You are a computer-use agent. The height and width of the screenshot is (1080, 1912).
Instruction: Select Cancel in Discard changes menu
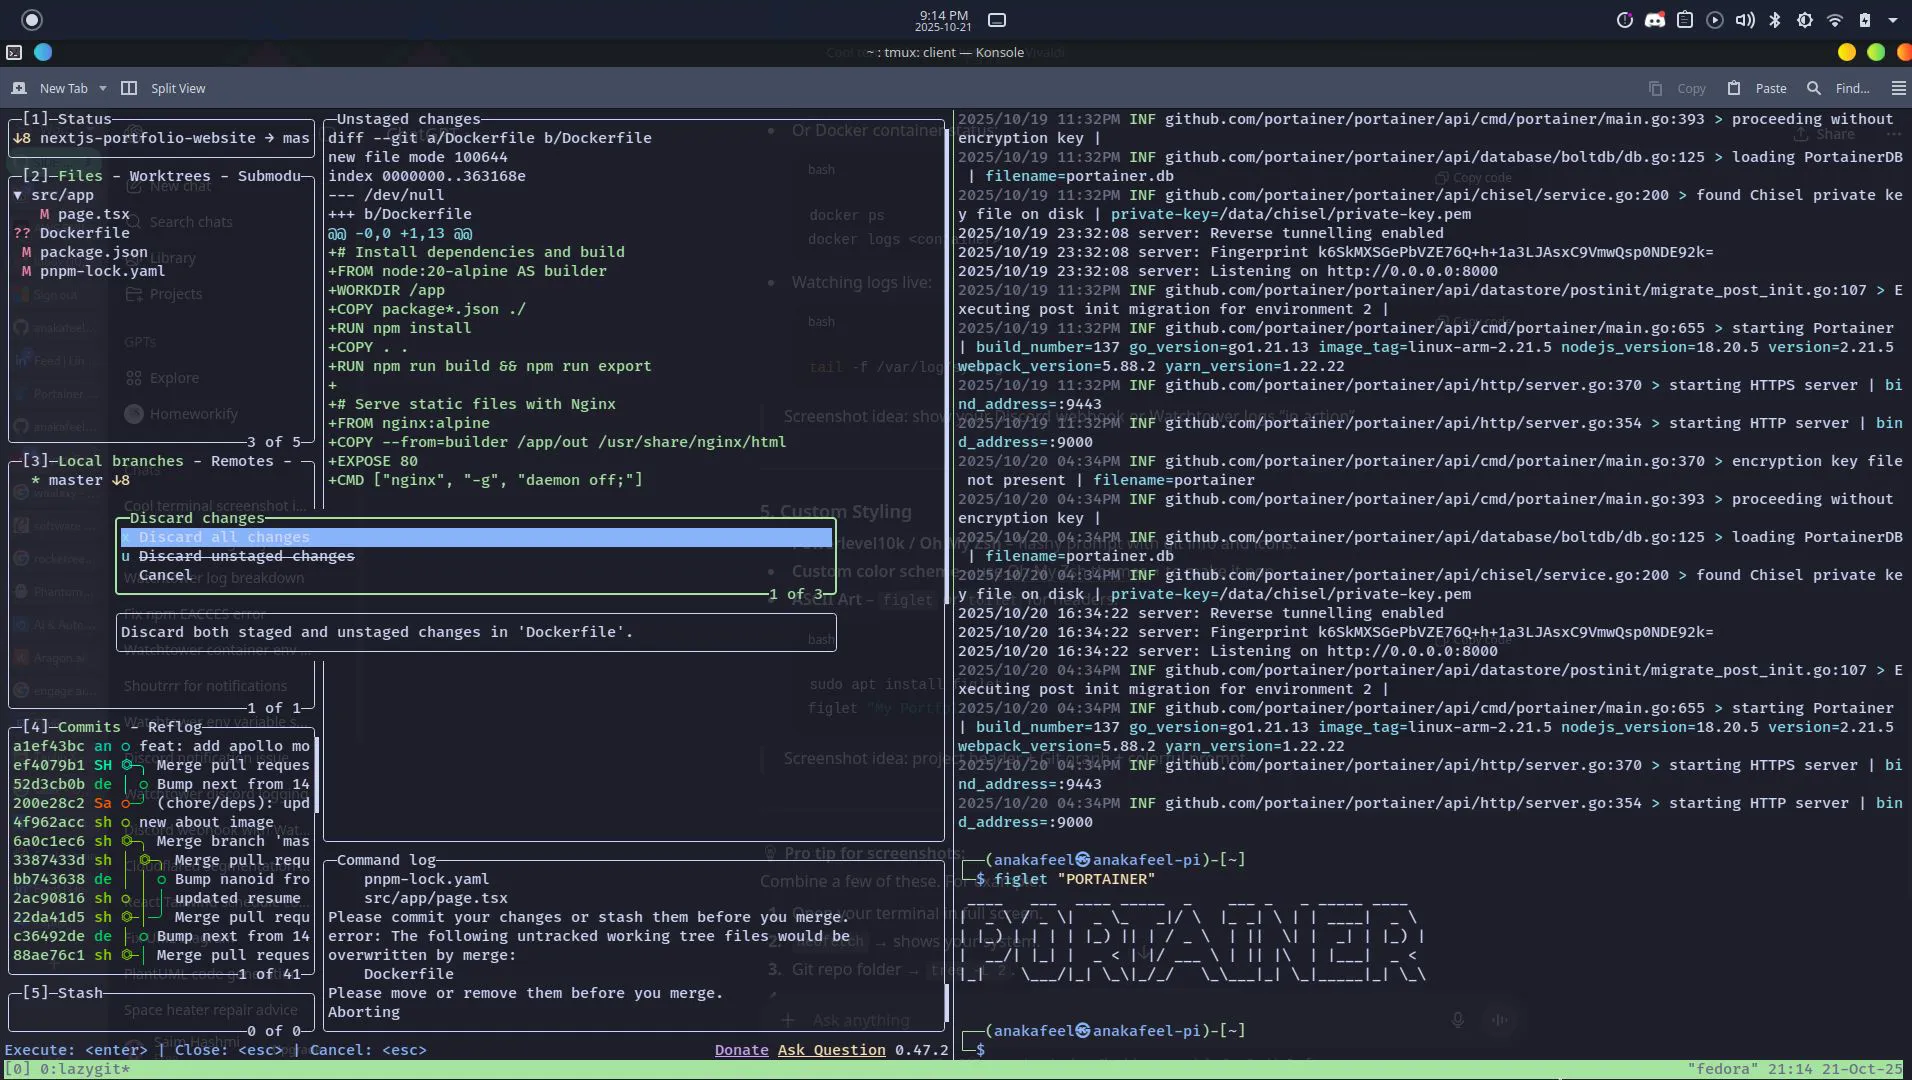click(476, 575)
